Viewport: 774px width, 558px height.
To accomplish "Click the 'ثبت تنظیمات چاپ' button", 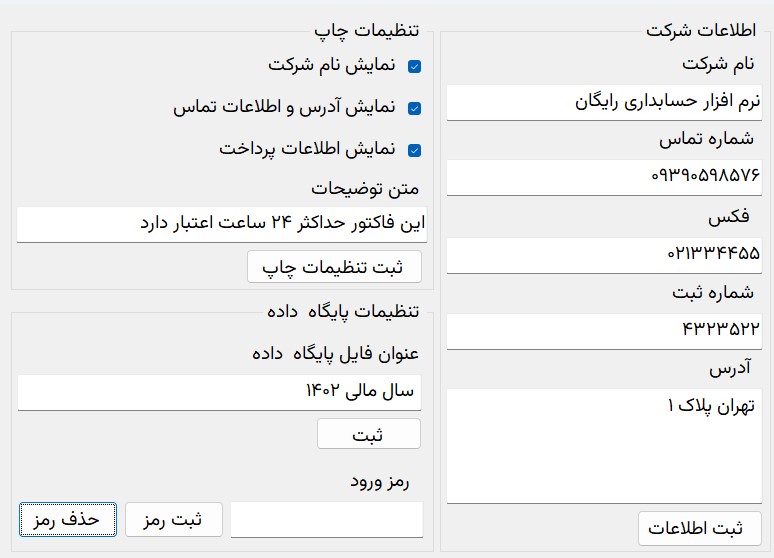I will coord(334,267).
